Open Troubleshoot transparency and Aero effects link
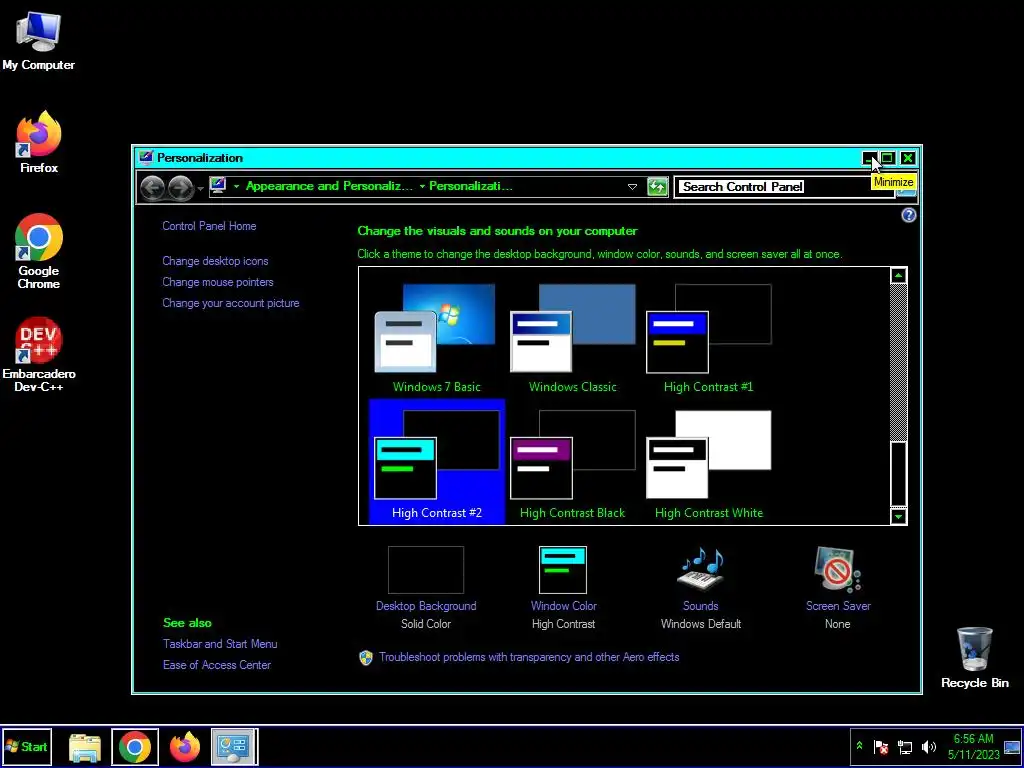The height and width of the screenshot is (768, 1024). point(529,657)
